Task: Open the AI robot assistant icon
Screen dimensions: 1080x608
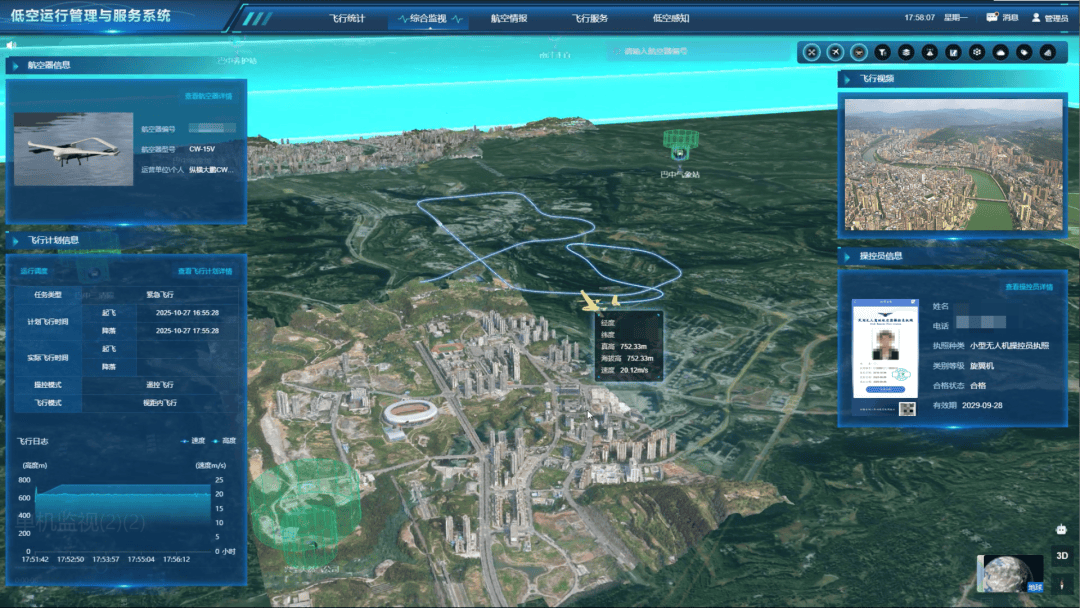Action: (x=1062, y=529)
